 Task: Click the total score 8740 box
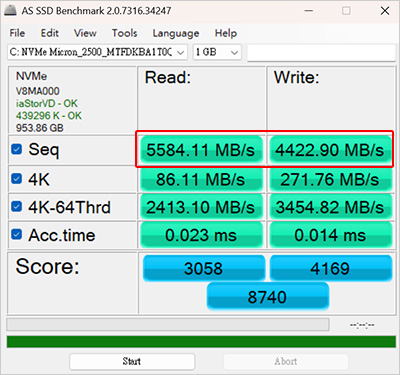tap(268, 296)
